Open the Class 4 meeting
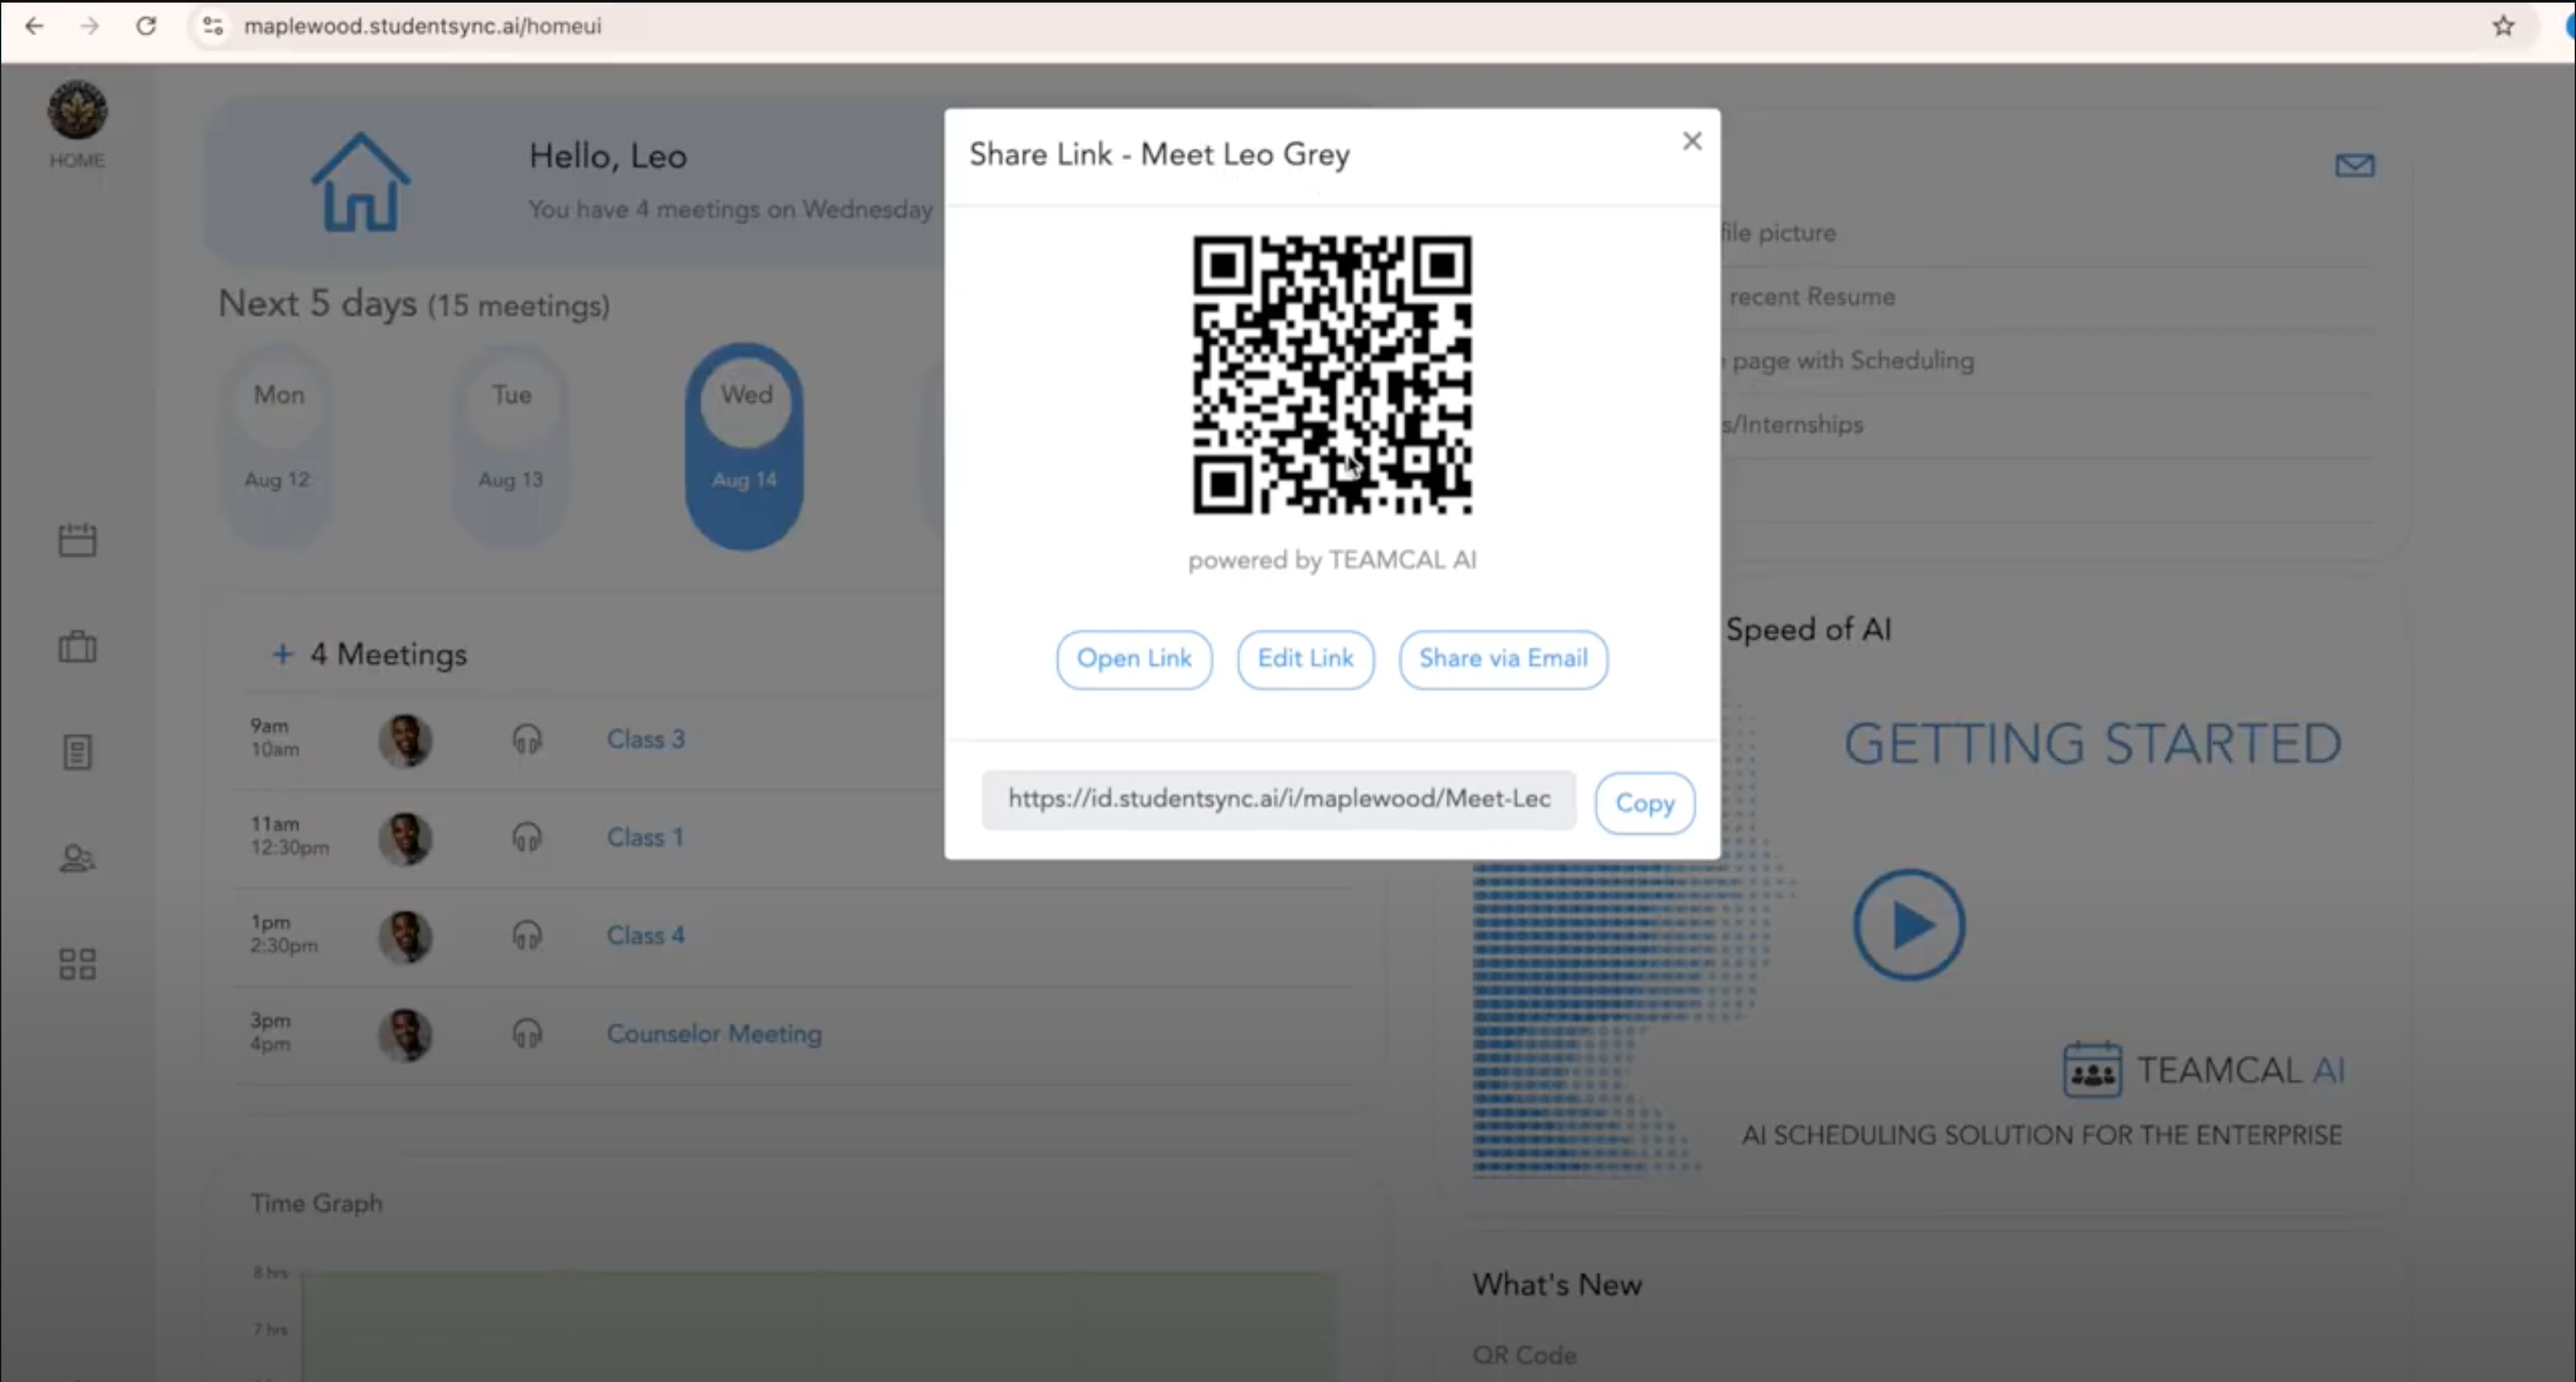Viewport: 2576px width, 1382px height. pos(646,935)
